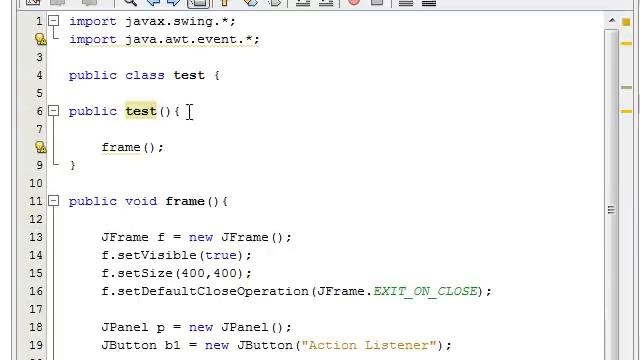Click the editor scrollbar up arrow

(x=611, y=20)
